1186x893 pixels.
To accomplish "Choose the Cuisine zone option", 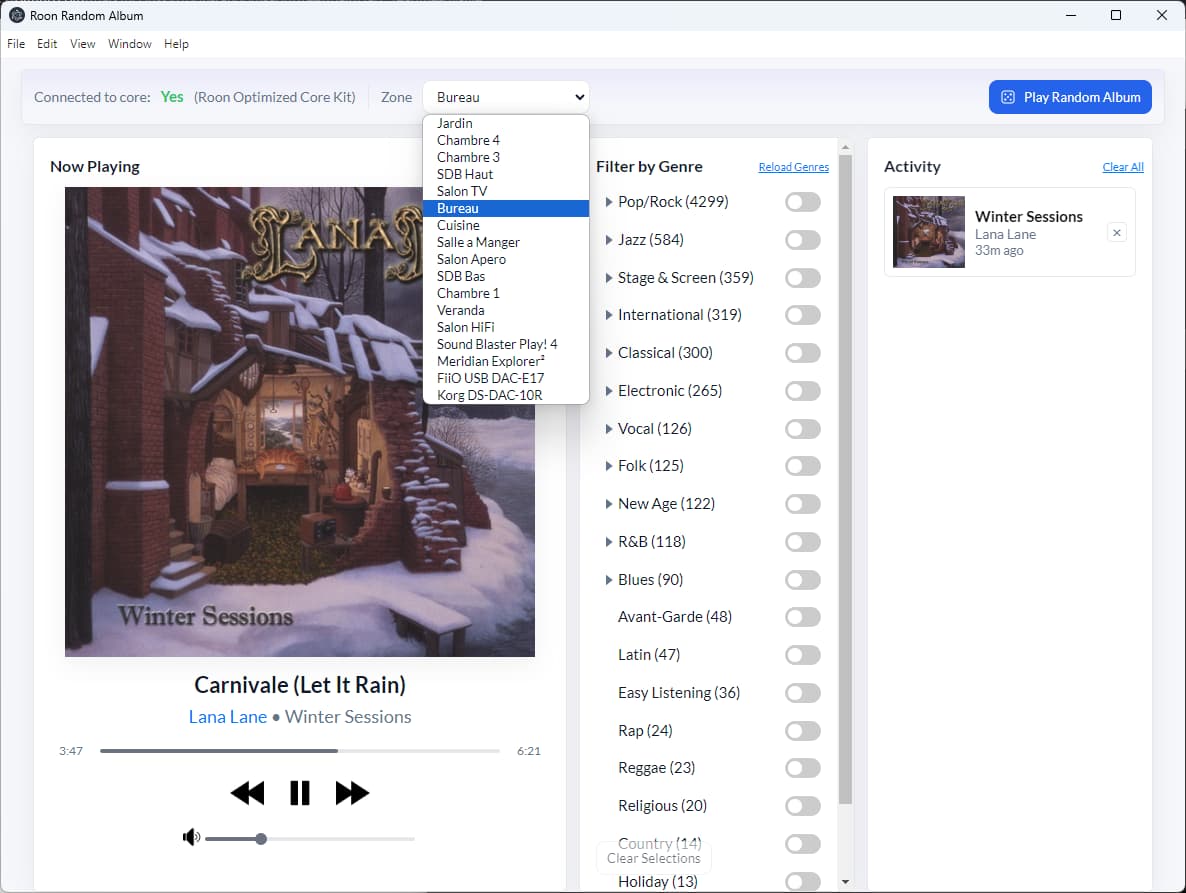I will click(458, 225).
